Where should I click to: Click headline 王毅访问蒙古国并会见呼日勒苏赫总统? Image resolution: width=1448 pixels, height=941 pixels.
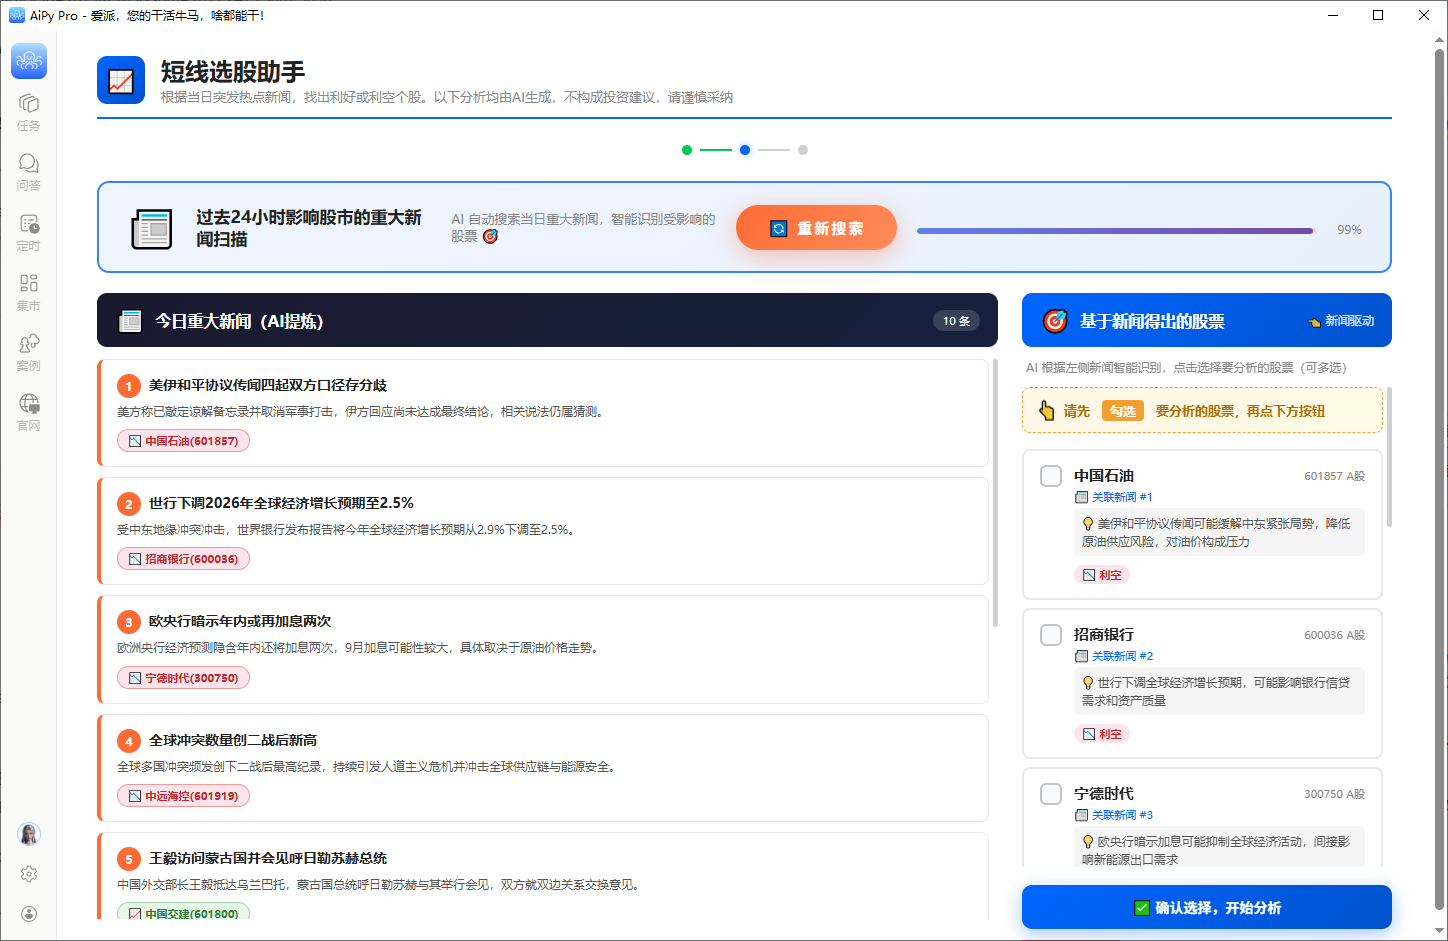(x=268, y=858)
